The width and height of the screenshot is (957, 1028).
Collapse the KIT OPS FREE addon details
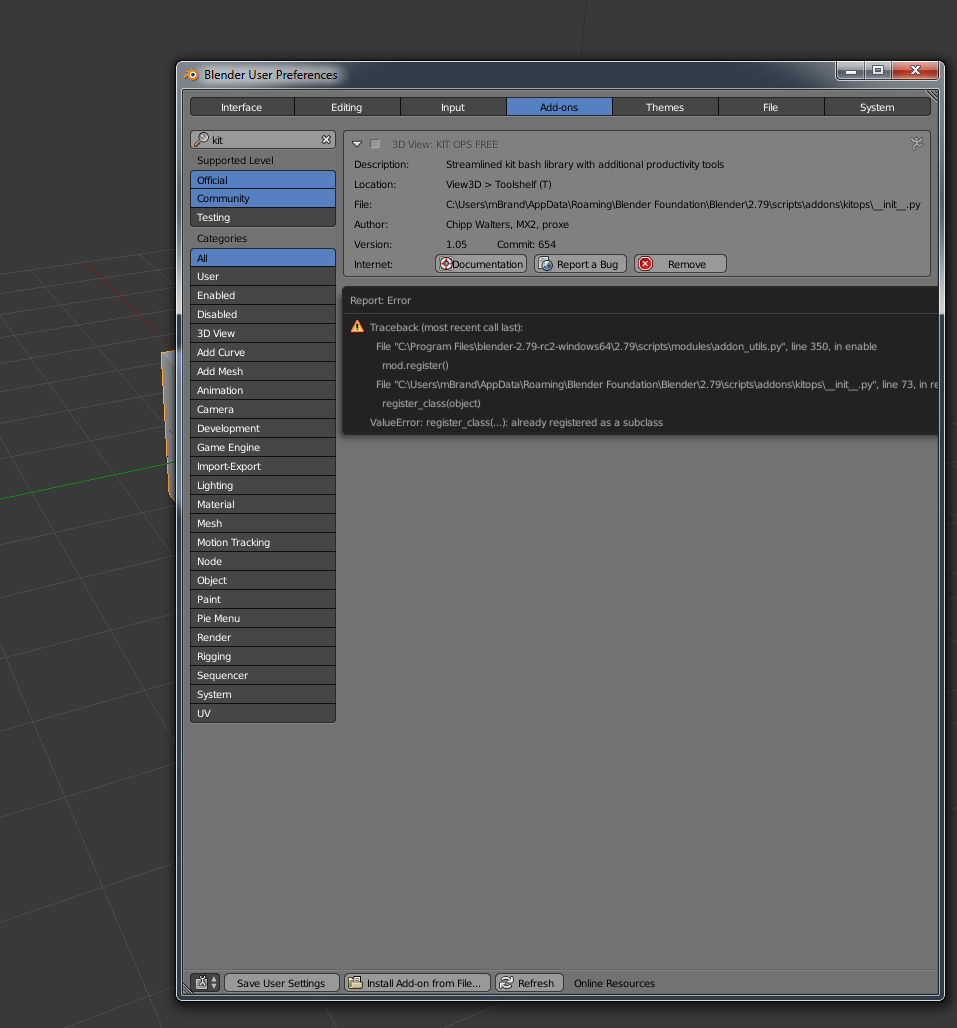356,143
